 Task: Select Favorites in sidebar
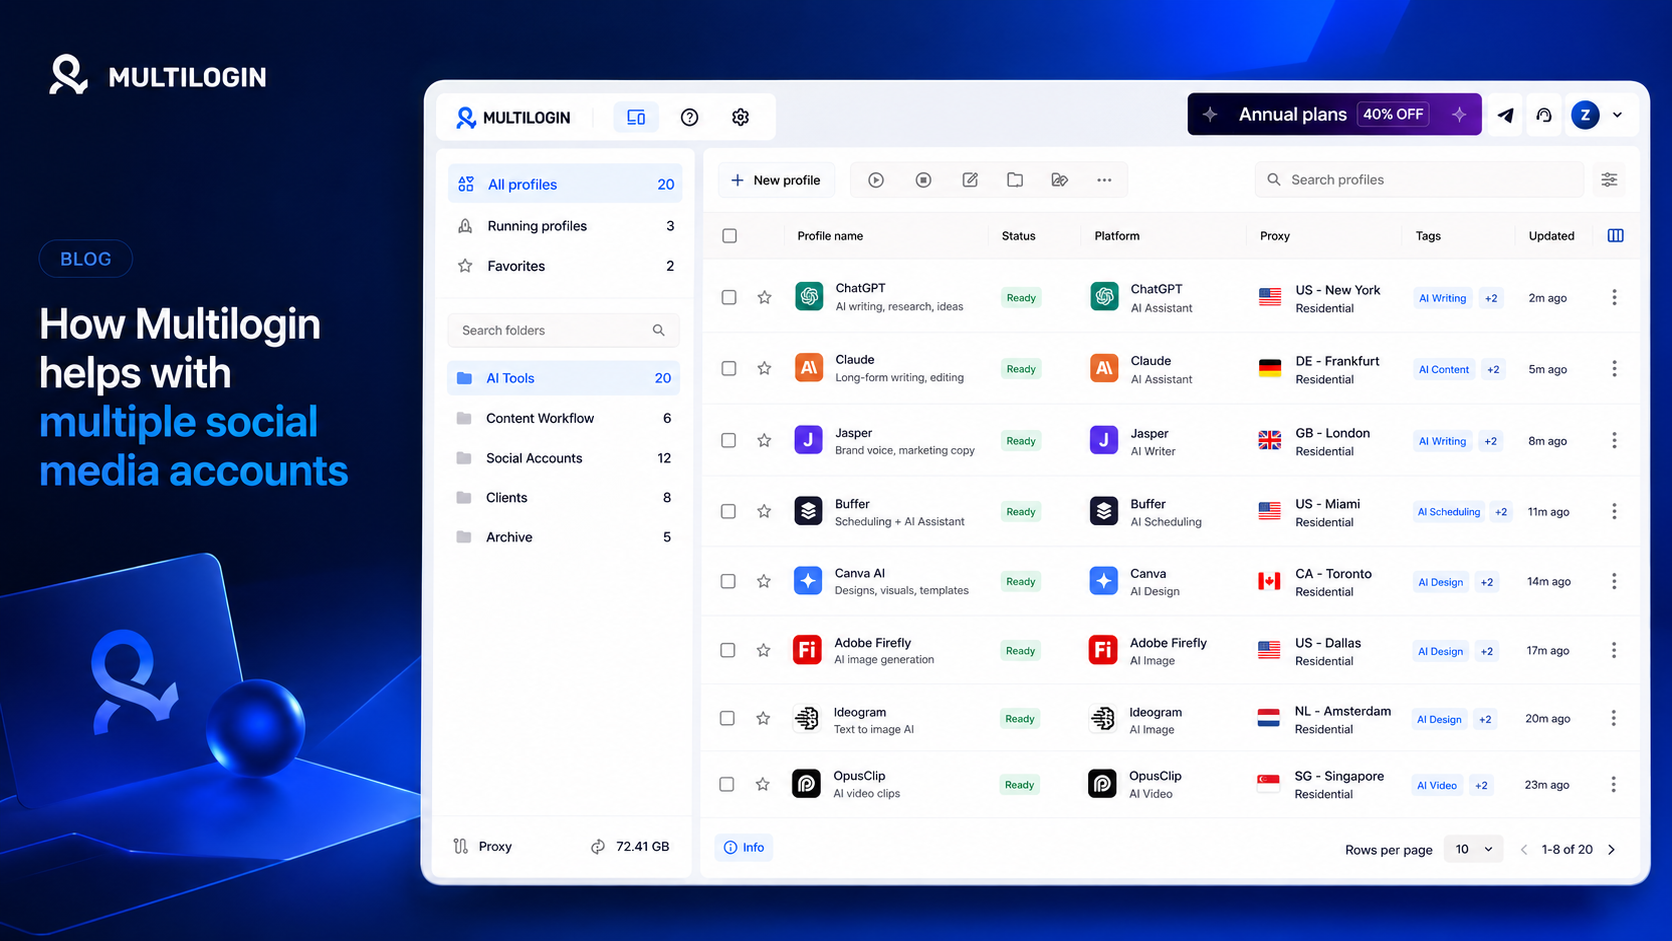point(565,266)
